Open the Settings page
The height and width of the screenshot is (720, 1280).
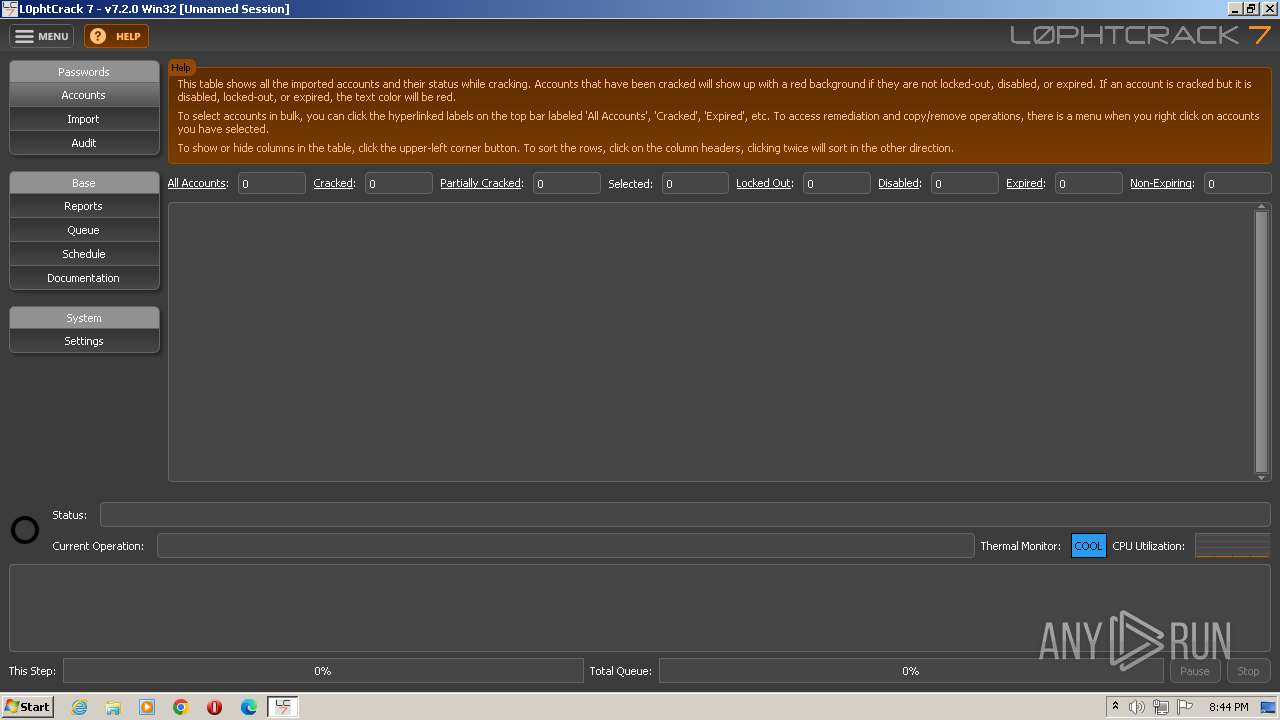[84, 341]
